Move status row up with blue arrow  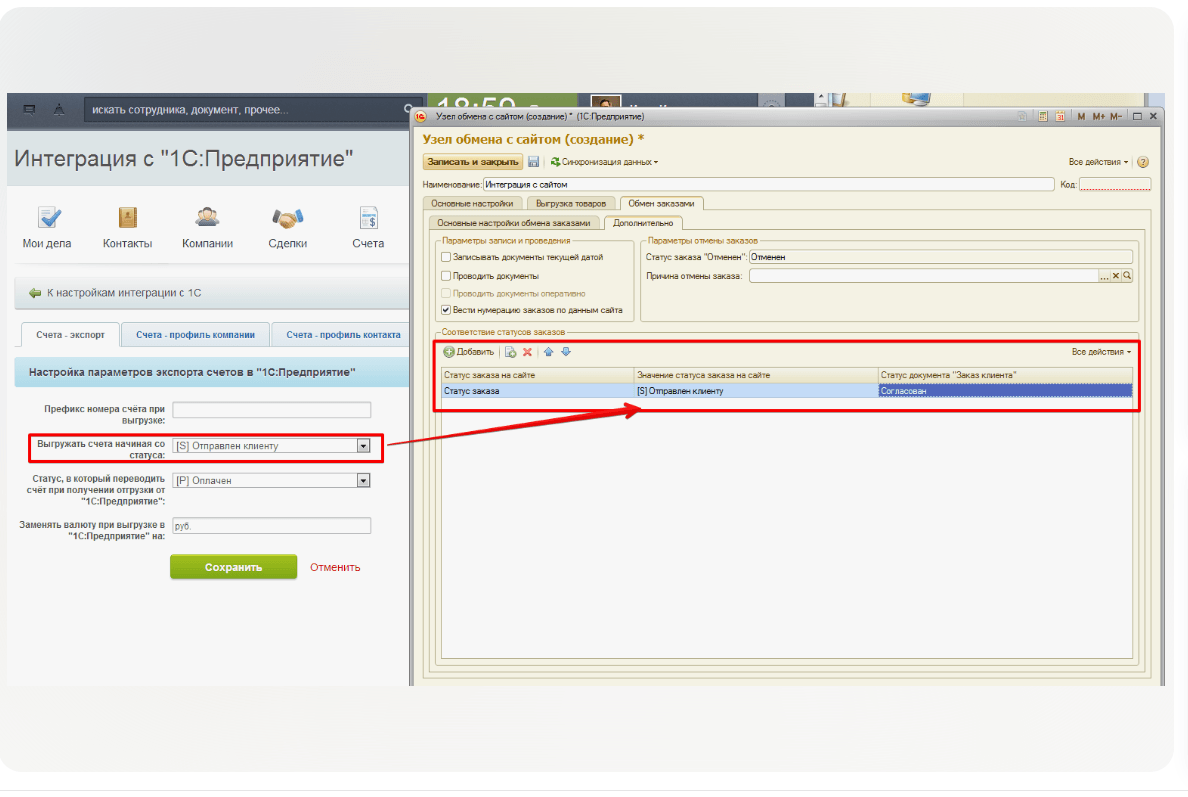549,352
